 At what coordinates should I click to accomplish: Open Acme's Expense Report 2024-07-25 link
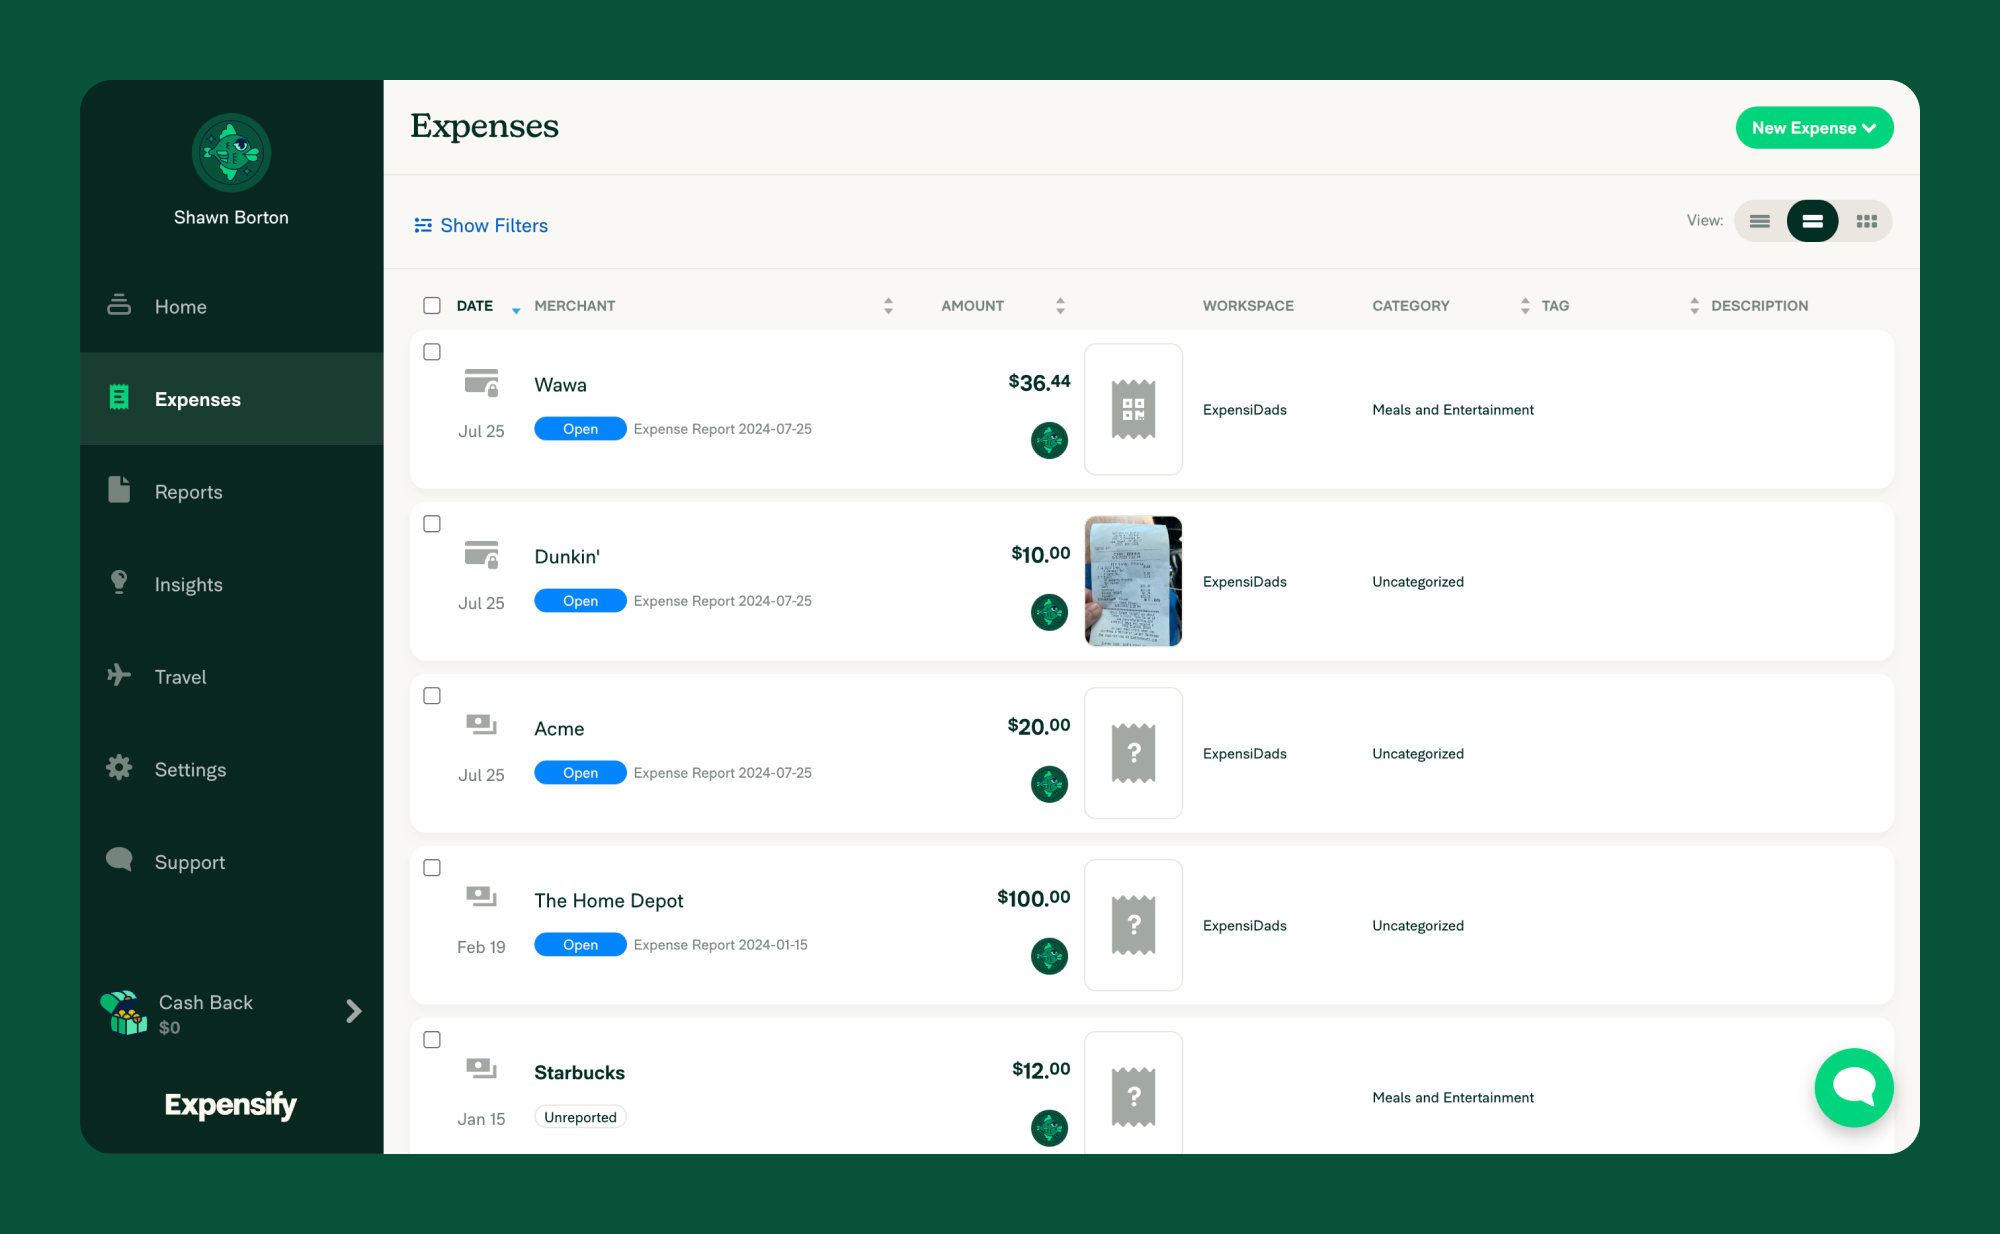coord(722,773)
